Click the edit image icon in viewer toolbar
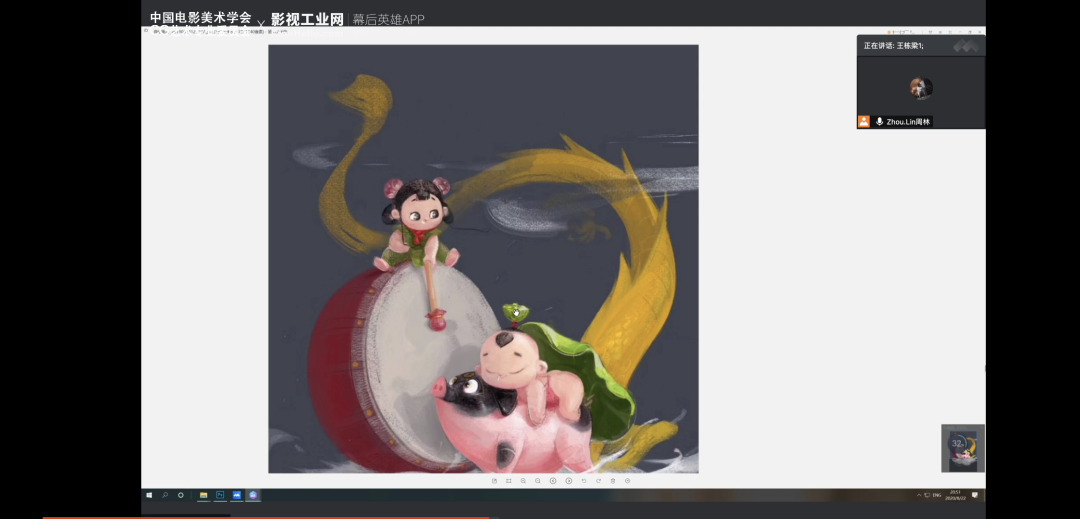Screen dimensions: 1080x519 [495, 481]
